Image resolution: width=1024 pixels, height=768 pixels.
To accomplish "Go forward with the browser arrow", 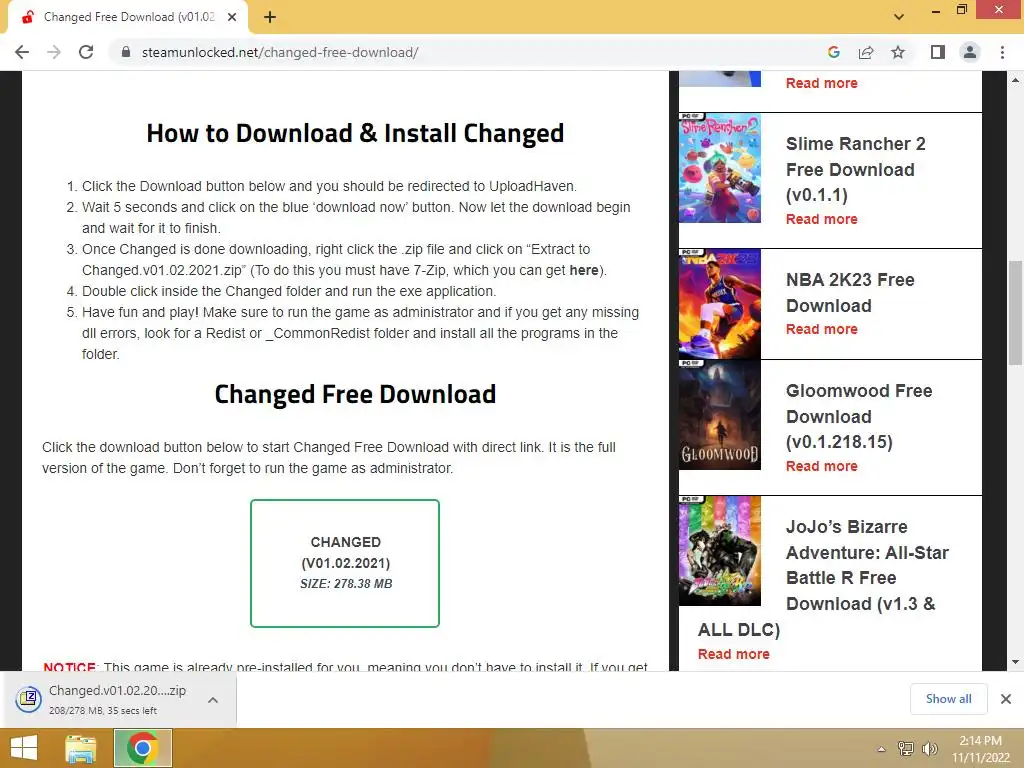I will (x=54, y=52).
